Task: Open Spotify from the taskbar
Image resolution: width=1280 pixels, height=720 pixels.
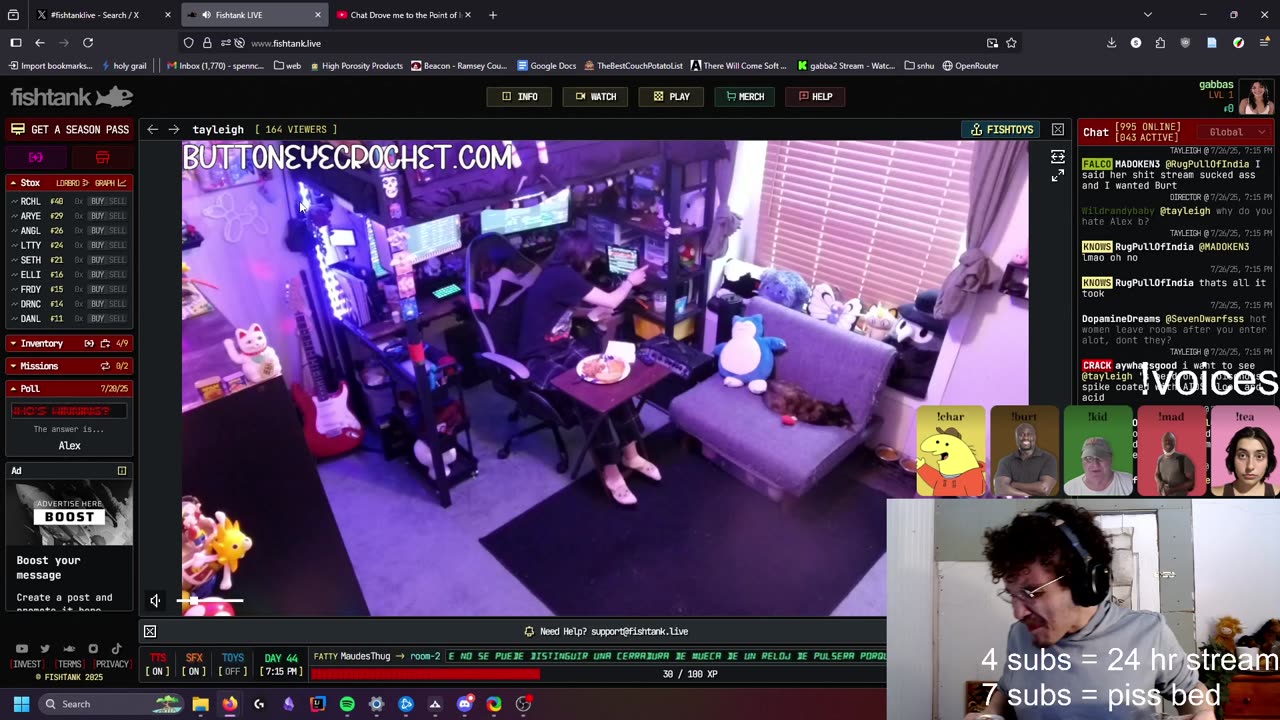Action: 347,704
